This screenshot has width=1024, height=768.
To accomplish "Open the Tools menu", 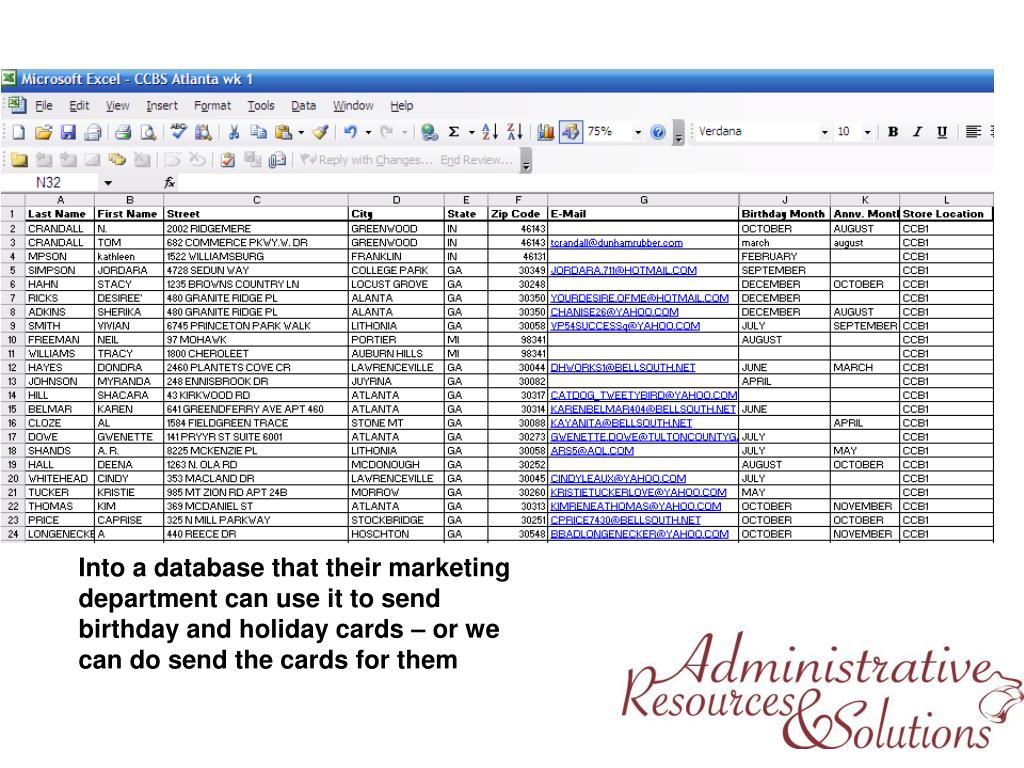I will (x=261, y=106).
